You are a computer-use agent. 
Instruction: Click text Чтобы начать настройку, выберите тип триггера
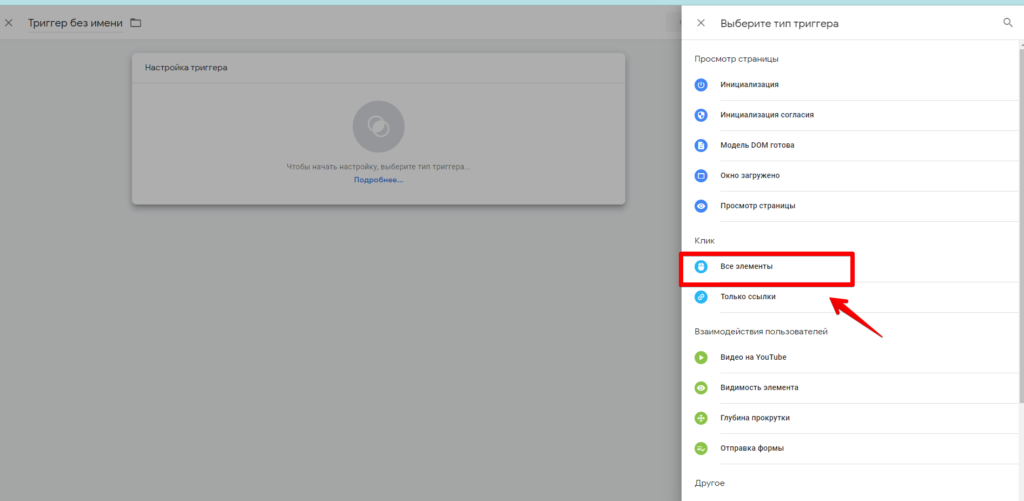tap(378, 167)
